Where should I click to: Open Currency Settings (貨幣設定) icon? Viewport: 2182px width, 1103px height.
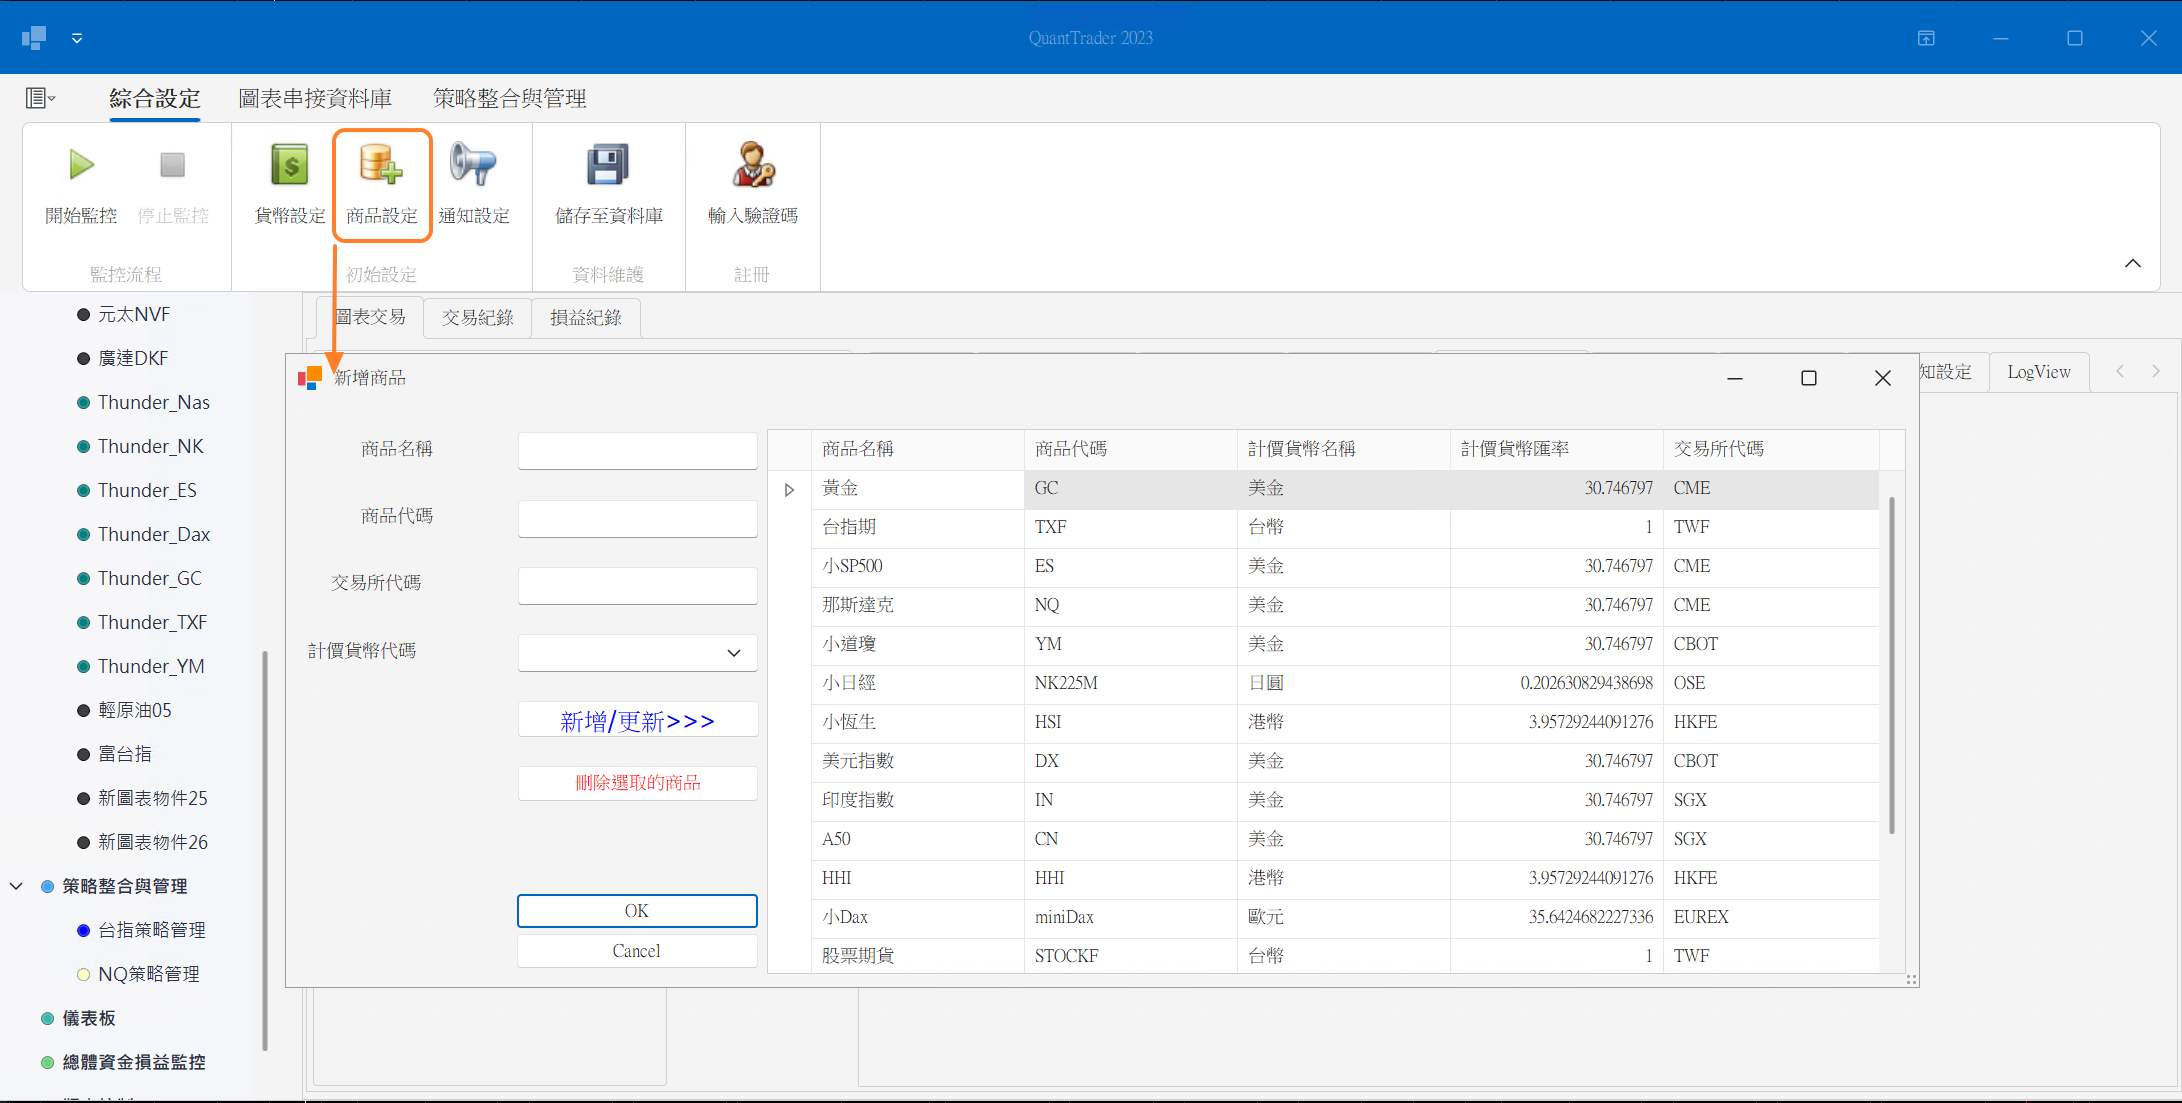290,166
